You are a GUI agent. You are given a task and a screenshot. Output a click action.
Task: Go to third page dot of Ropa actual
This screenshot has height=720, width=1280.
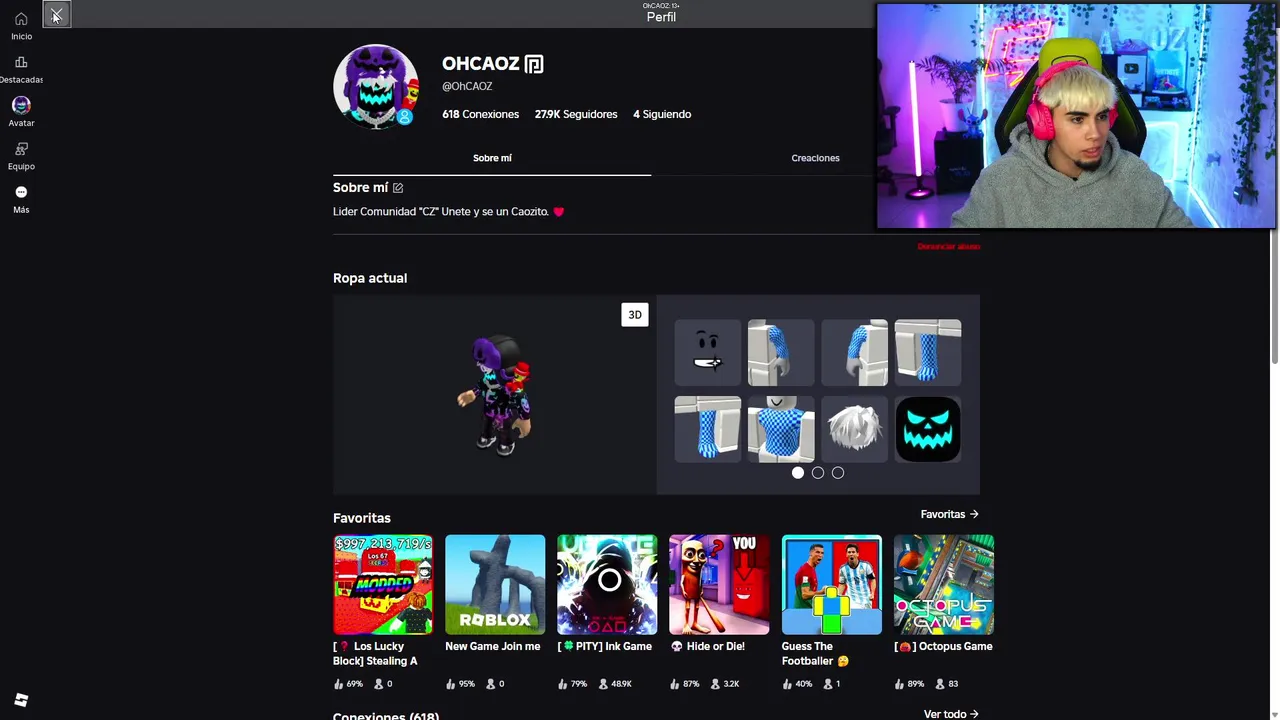tap(838, 473)
